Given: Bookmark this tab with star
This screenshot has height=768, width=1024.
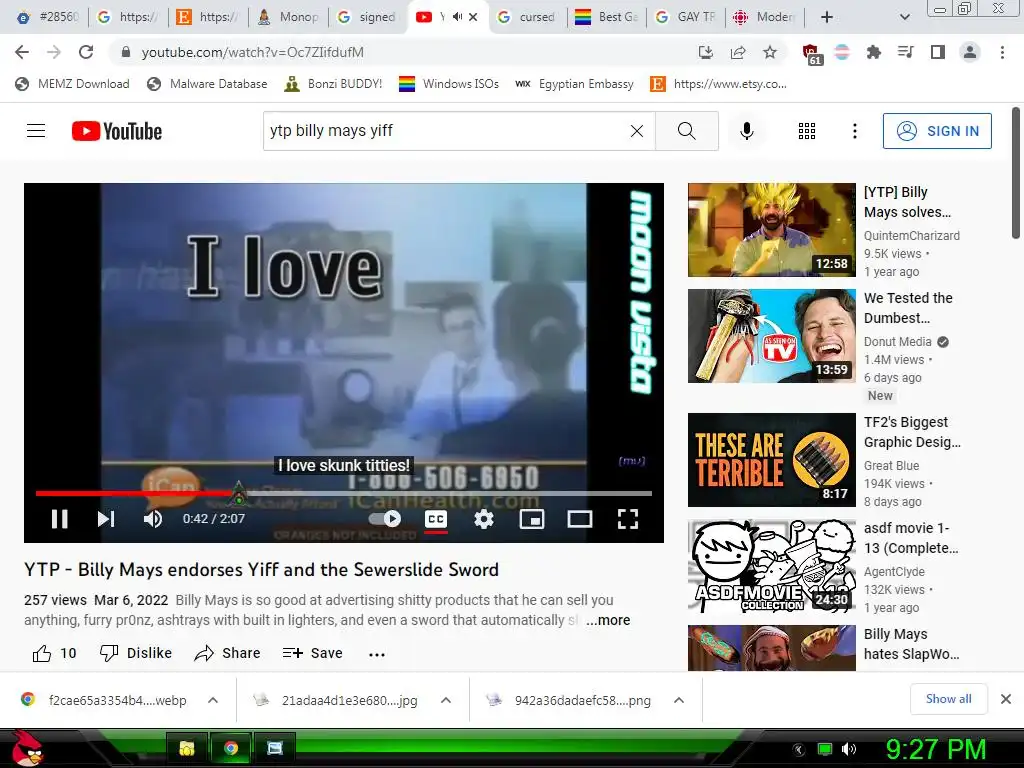Looking at the screenshot, I should (x=770, y=52).
